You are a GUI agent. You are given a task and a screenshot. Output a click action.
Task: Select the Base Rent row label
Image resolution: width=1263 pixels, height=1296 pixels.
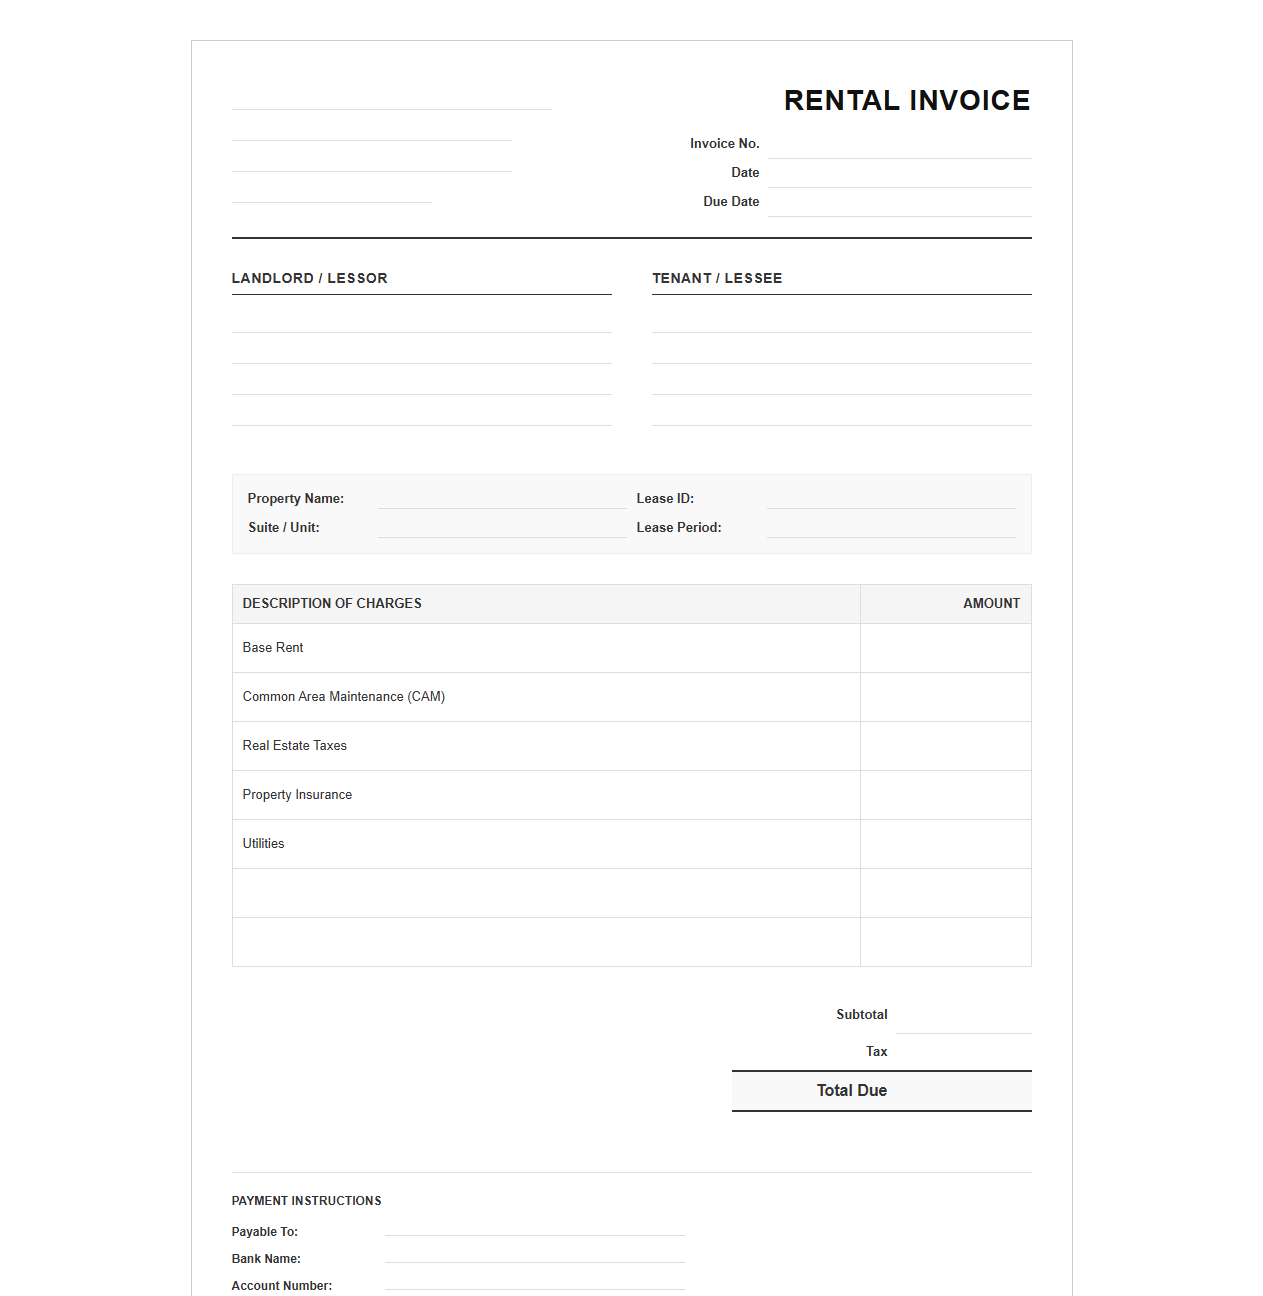coord(273,648)
